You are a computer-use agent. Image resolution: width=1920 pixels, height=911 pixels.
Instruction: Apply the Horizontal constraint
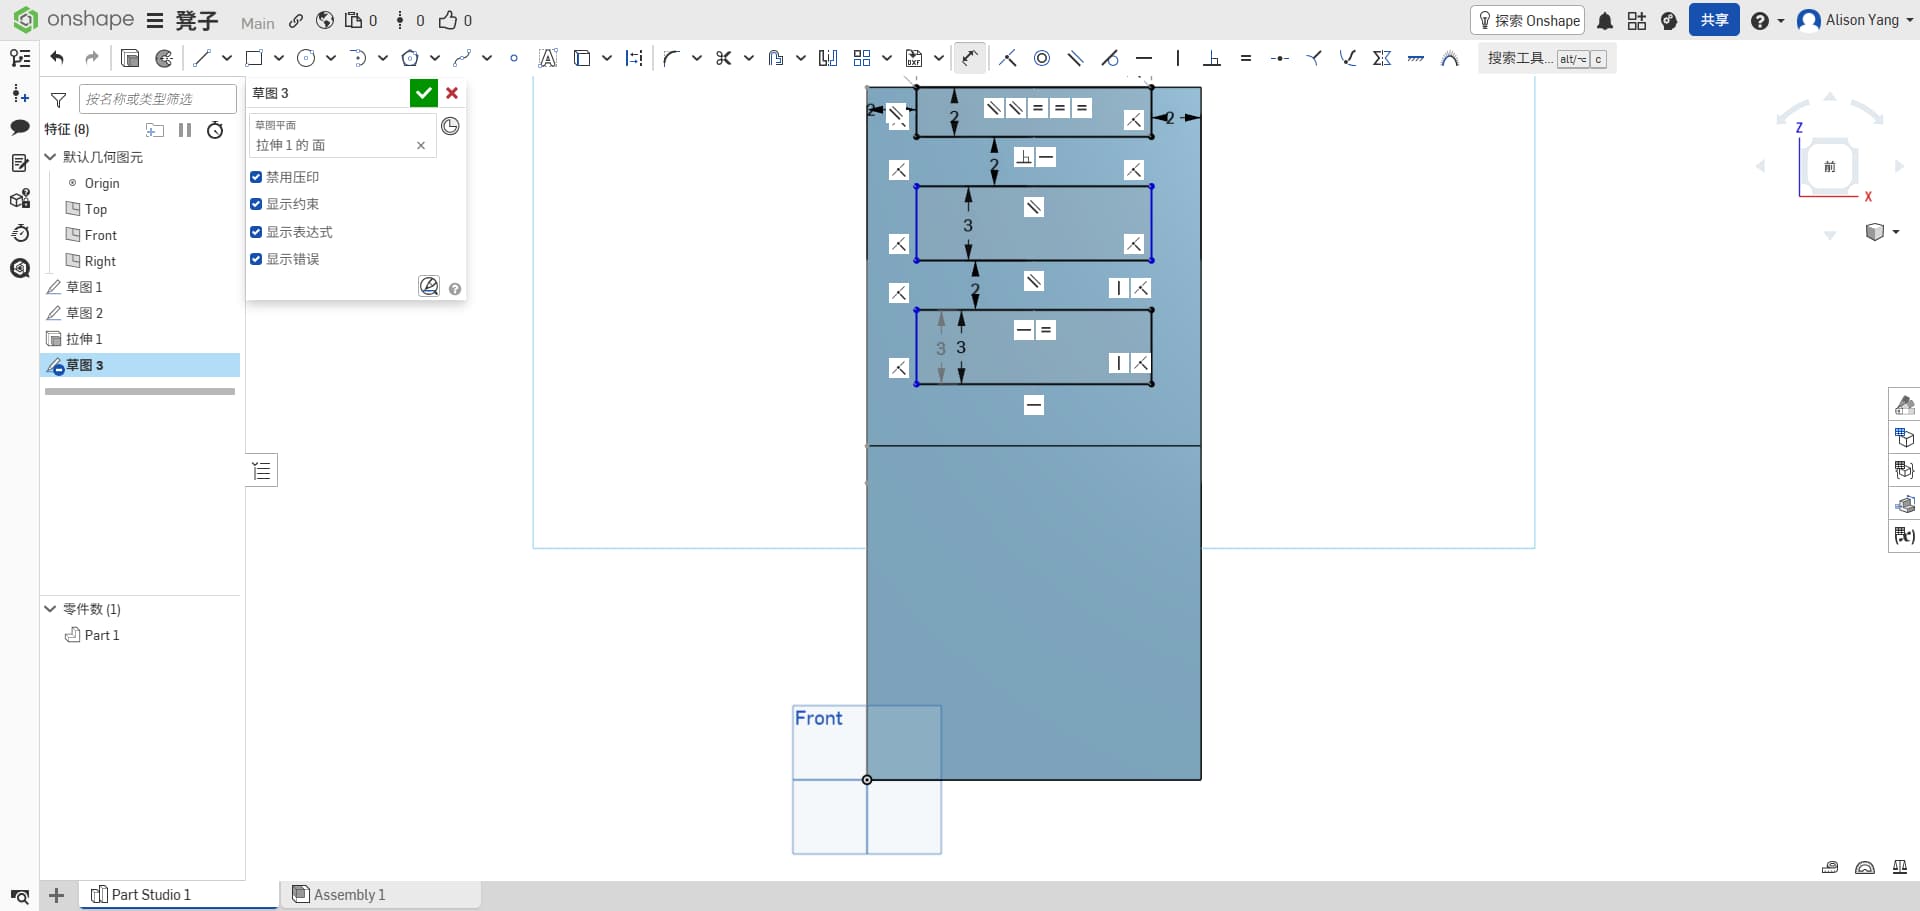point(1144,58)
